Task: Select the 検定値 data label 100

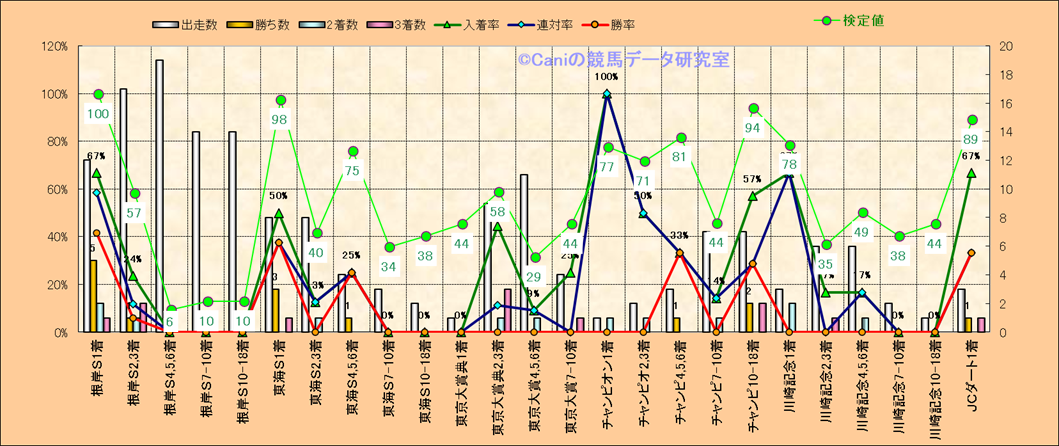Action: coord(98,114)
